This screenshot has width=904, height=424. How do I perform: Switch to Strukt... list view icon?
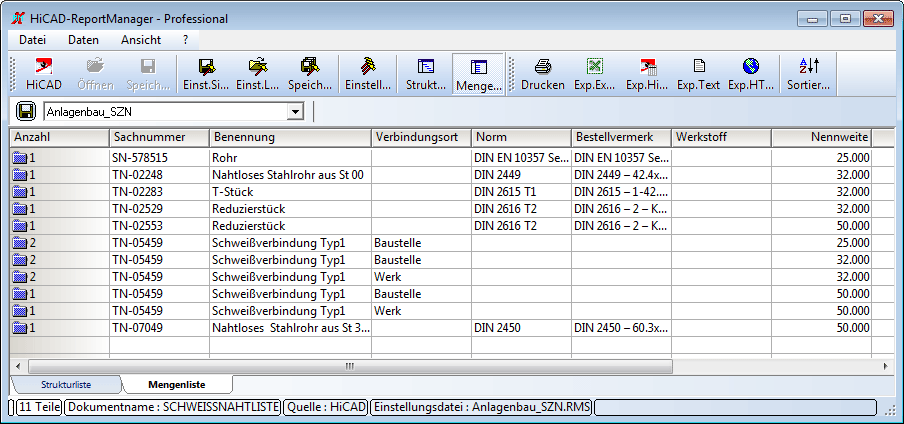[x=425, y=66]
